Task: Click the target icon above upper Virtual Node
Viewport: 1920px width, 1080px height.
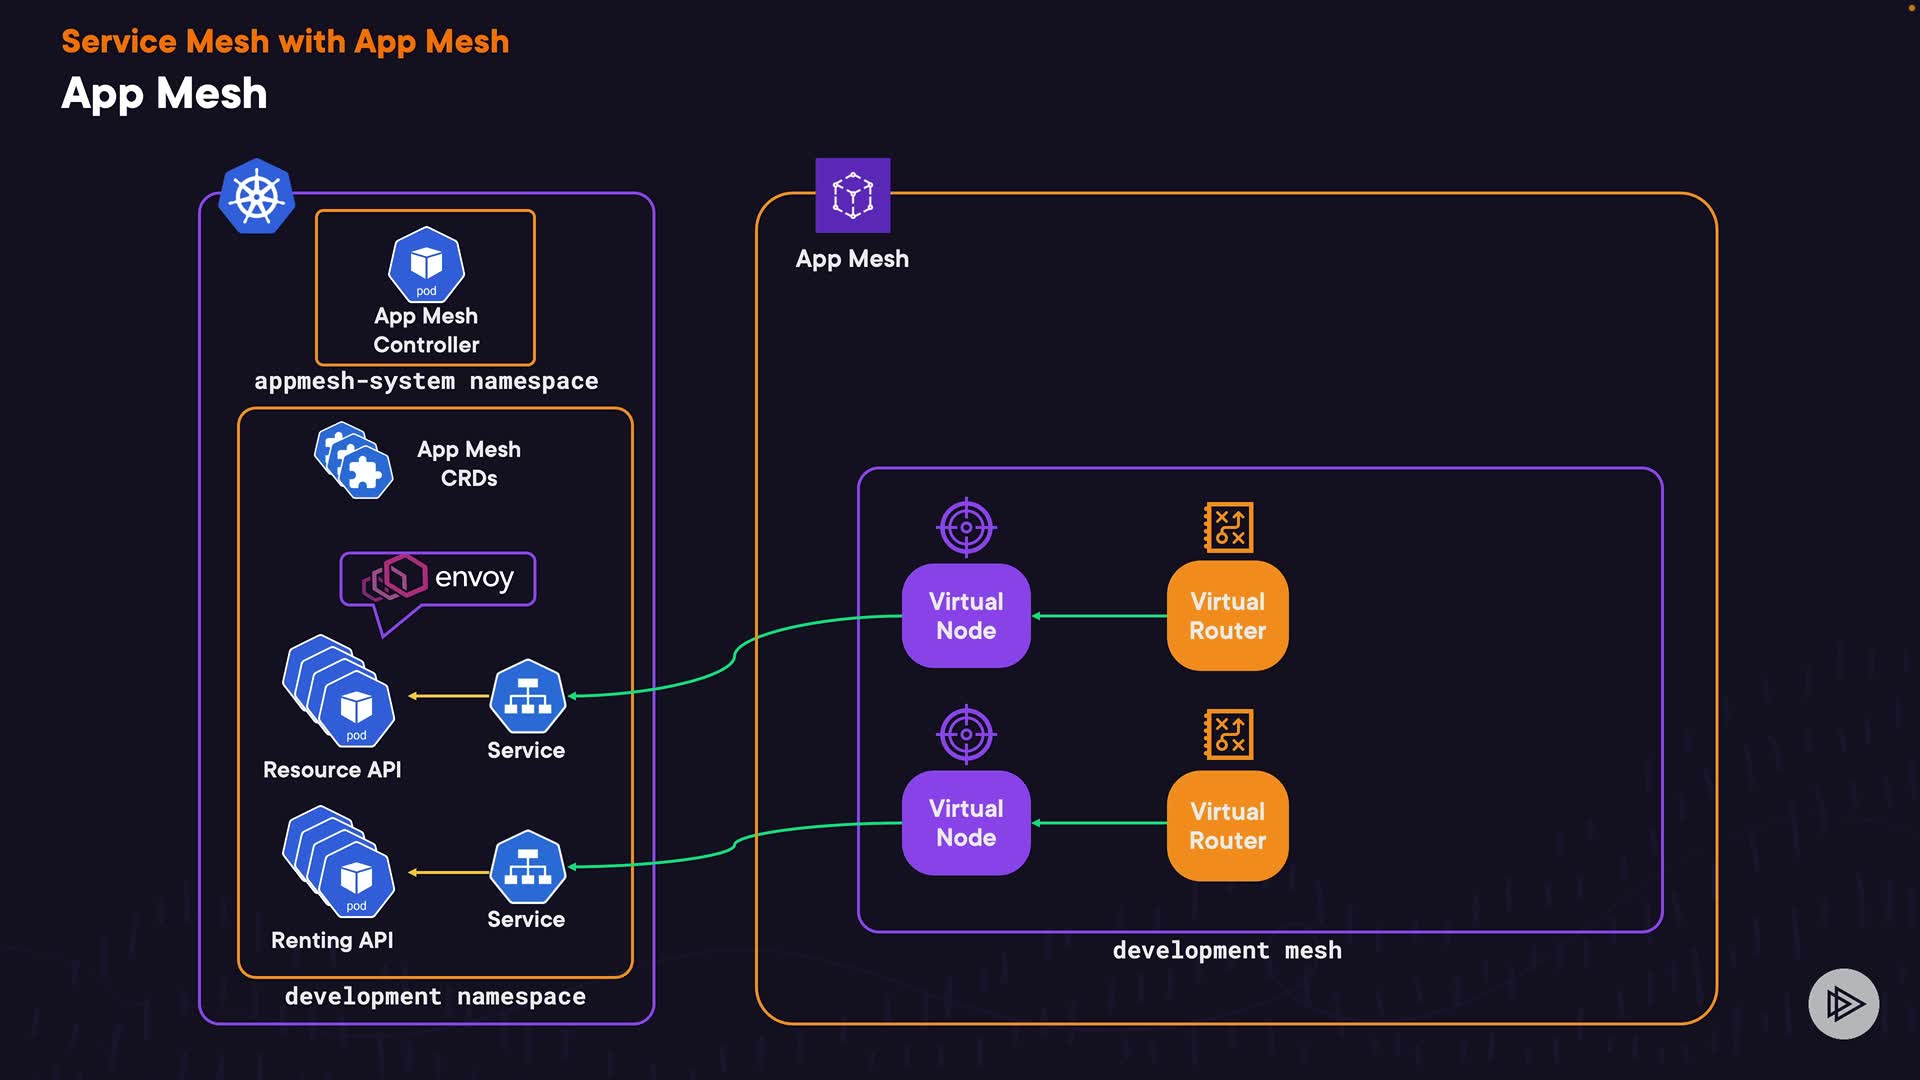Action: click(966, 527)
